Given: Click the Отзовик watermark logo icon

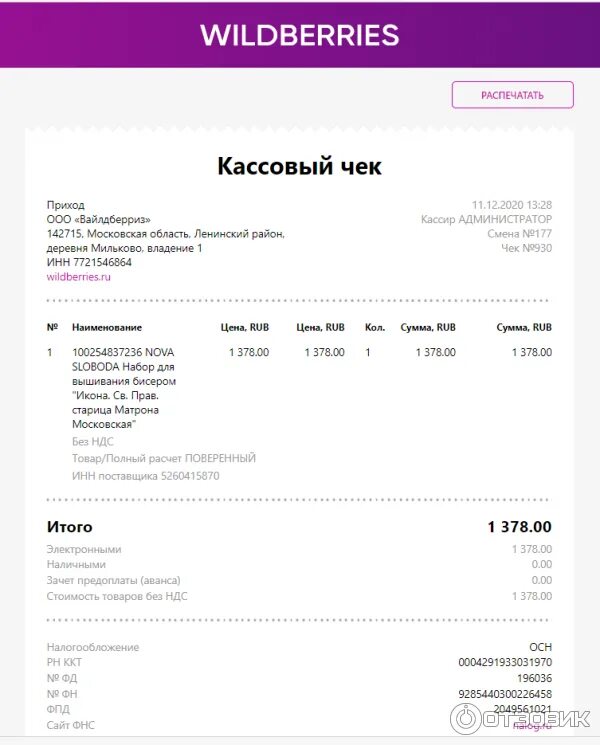Looking at the screenshot, I should pyautogui.click(x=465, y=719).
